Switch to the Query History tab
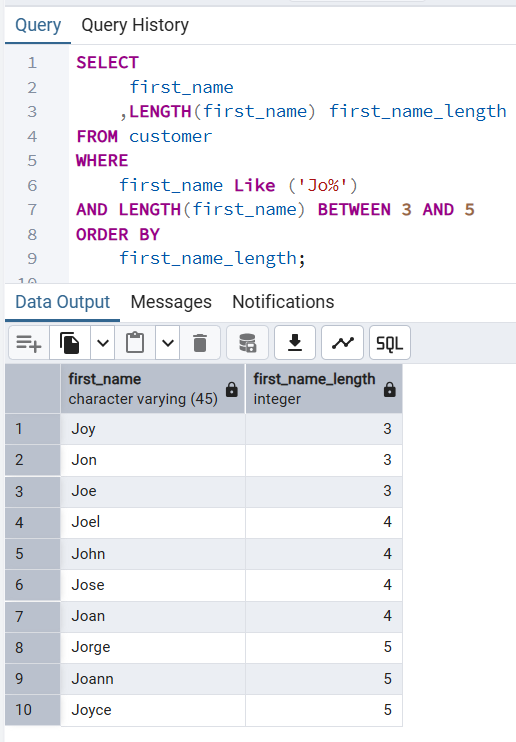 click(135, 25)
